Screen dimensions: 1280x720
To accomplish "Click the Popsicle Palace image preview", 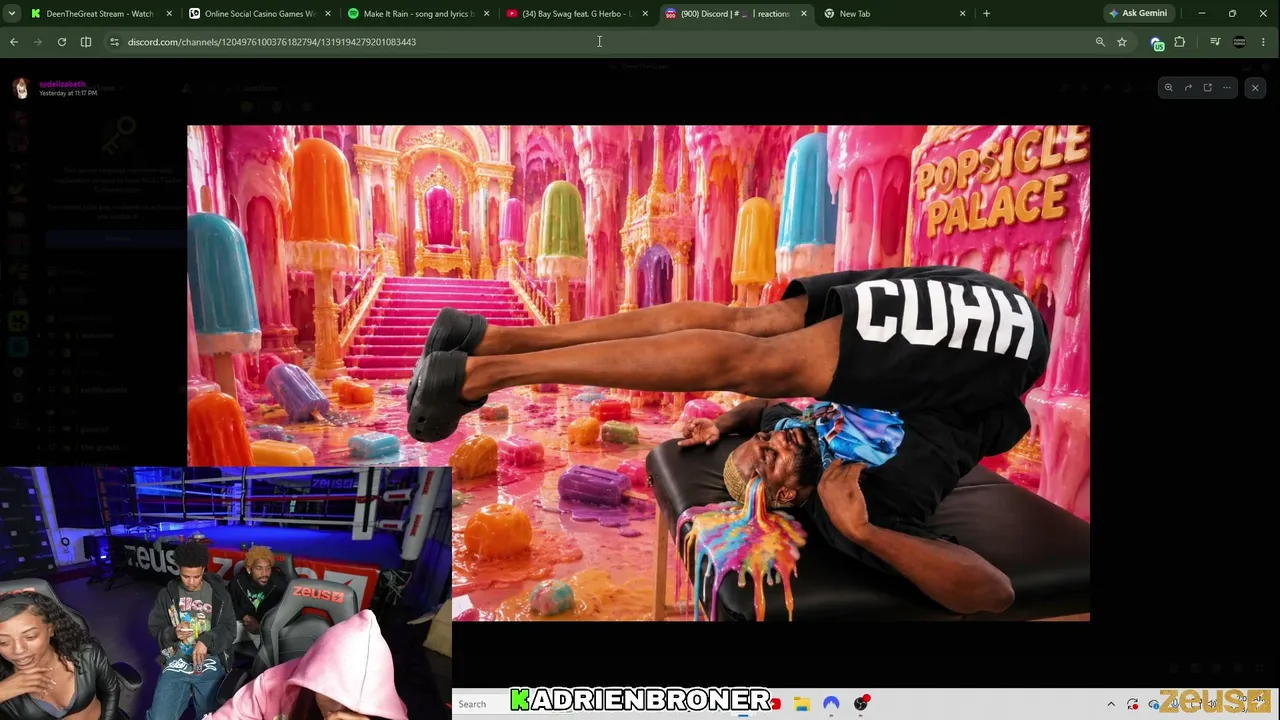I will [x=638, y=373].
